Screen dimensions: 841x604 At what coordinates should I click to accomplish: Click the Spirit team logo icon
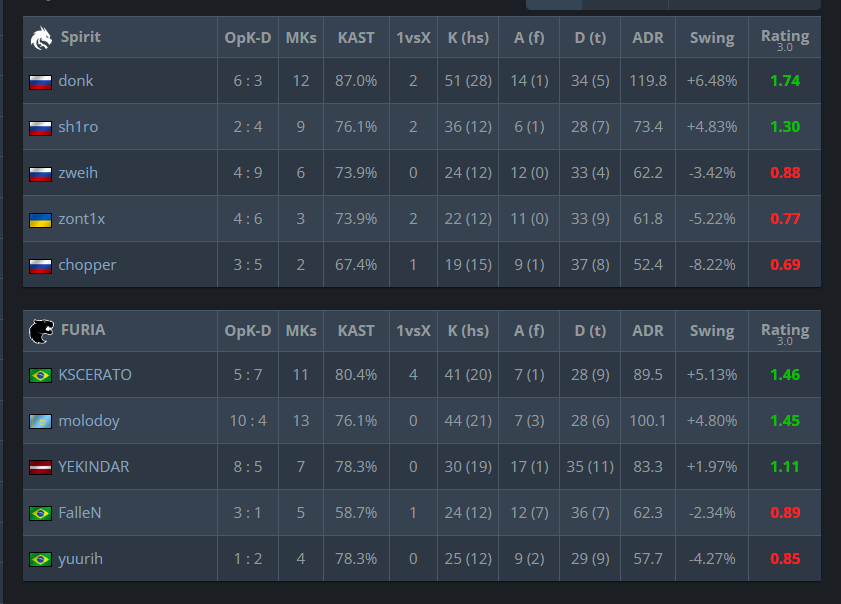[x=41, y=38]
